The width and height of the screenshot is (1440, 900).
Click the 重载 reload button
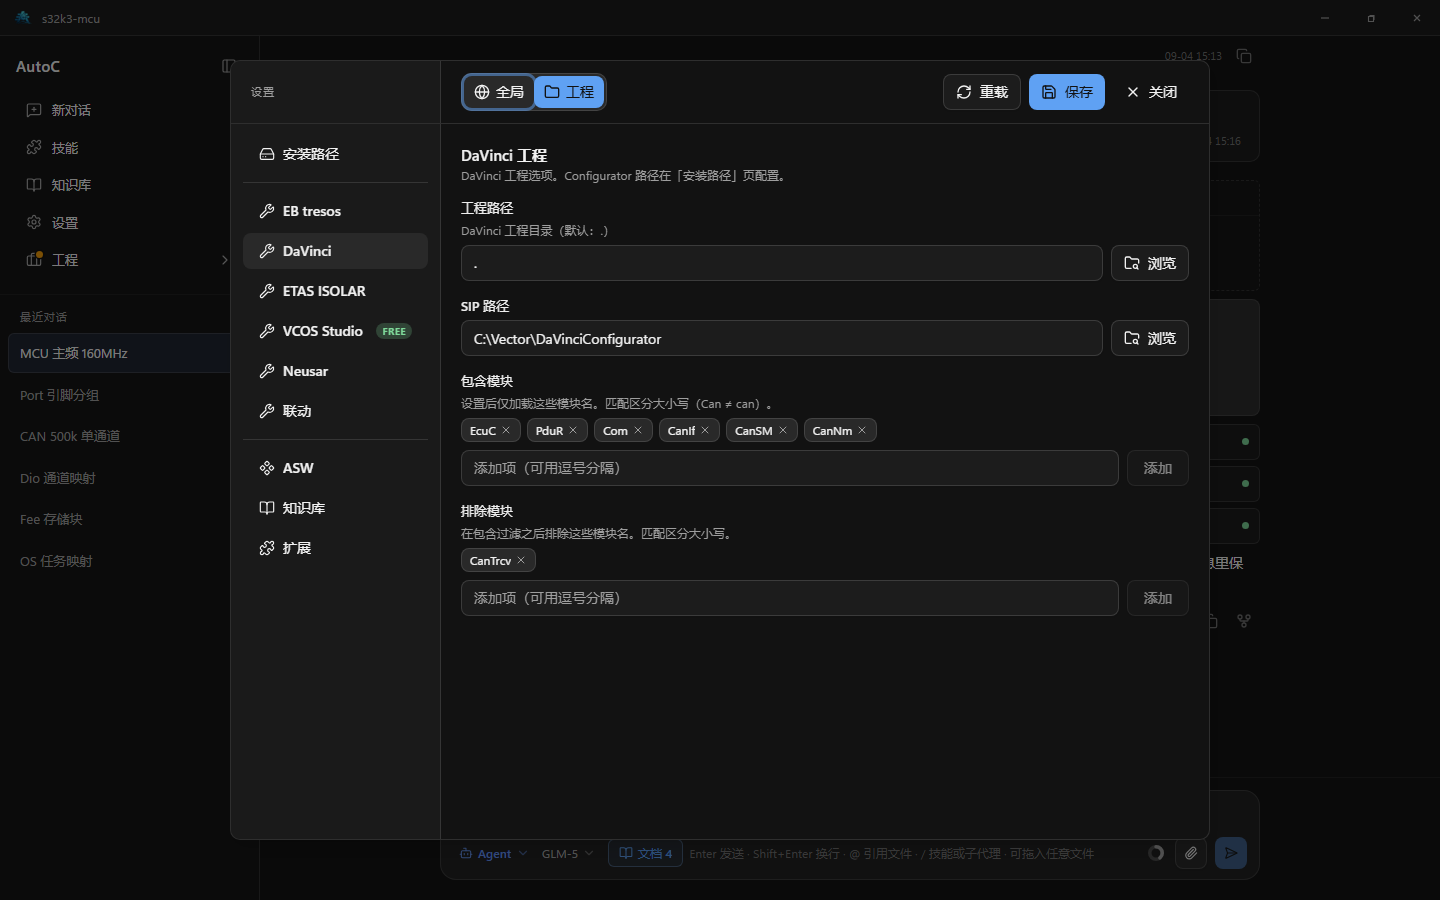click(x=982, y=92)
